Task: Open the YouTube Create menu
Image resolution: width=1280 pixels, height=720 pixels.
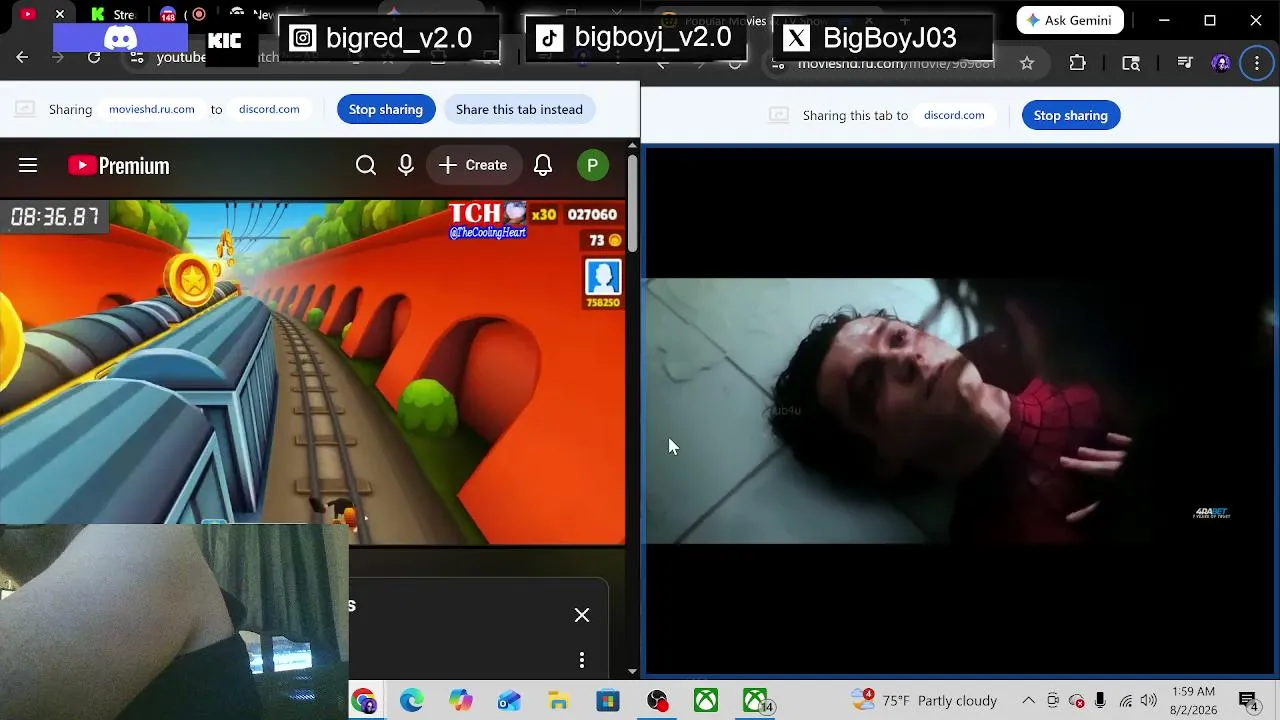Action: click(x=473, y=165)
